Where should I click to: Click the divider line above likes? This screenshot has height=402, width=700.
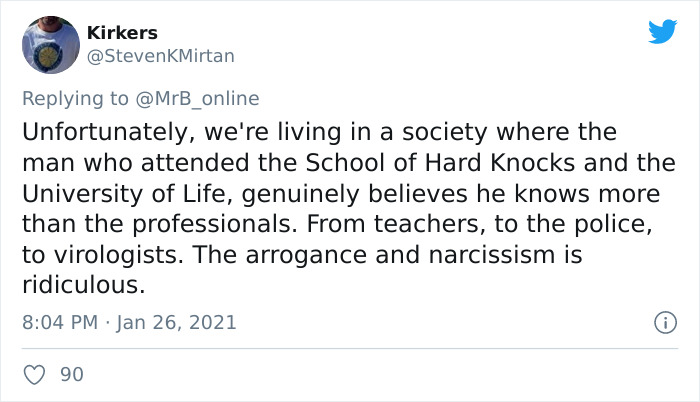tap(350, 348)
